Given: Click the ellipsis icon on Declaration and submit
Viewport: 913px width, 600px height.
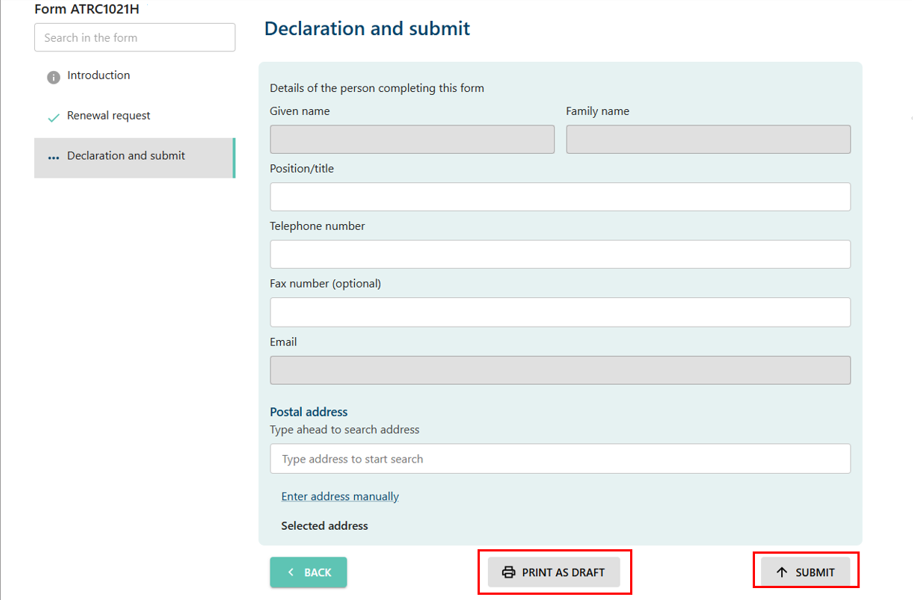Looking at the screenshot, I should [x=53, y=156].
